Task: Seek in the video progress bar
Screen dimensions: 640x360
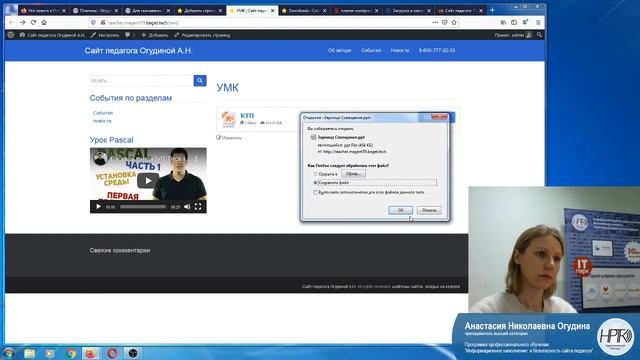Action: click(x=142, y=207)
